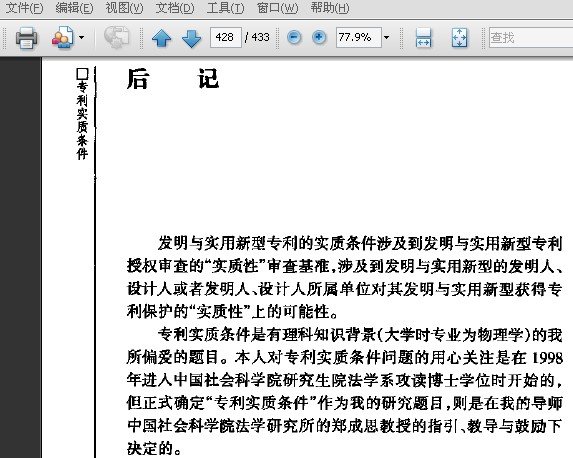The height and width of the screenshot is (458, 573).
Task: Click the fit width scrolling icon
Action: click(x=424, y=37)
